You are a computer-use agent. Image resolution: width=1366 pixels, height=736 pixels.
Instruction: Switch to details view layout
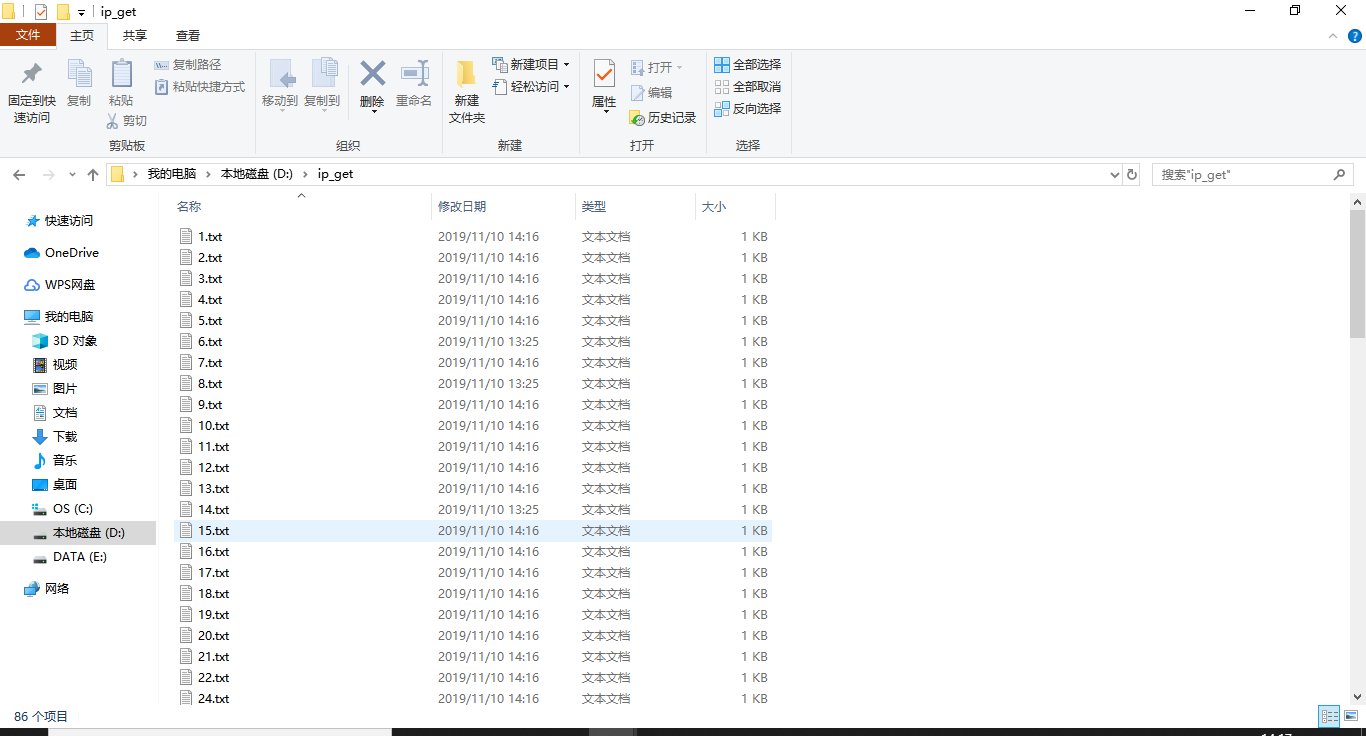(x=1329, y=716)
